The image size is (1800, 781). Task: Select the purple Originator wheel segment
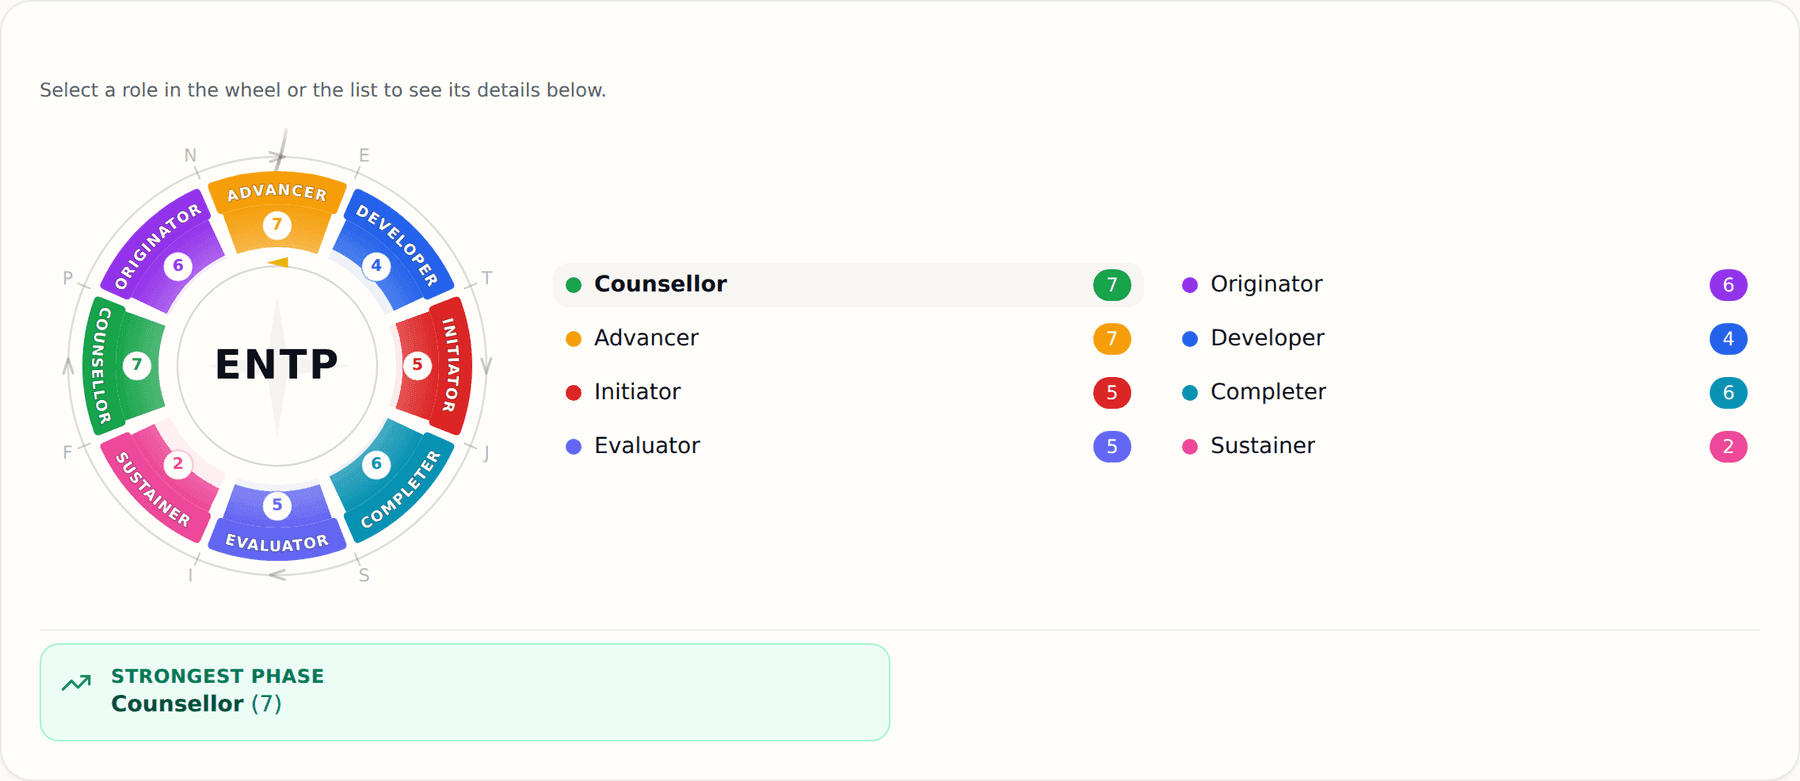coord(163,252)
